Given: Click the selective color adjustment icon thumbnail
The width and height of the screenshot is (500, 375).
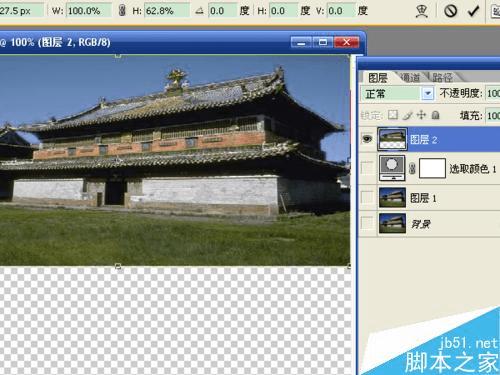Looking at the screenshot, I should click(x=392, y=168).
